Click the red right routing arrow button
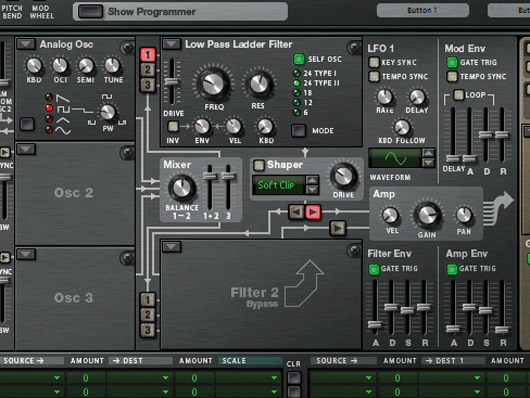 coord(313,212)
